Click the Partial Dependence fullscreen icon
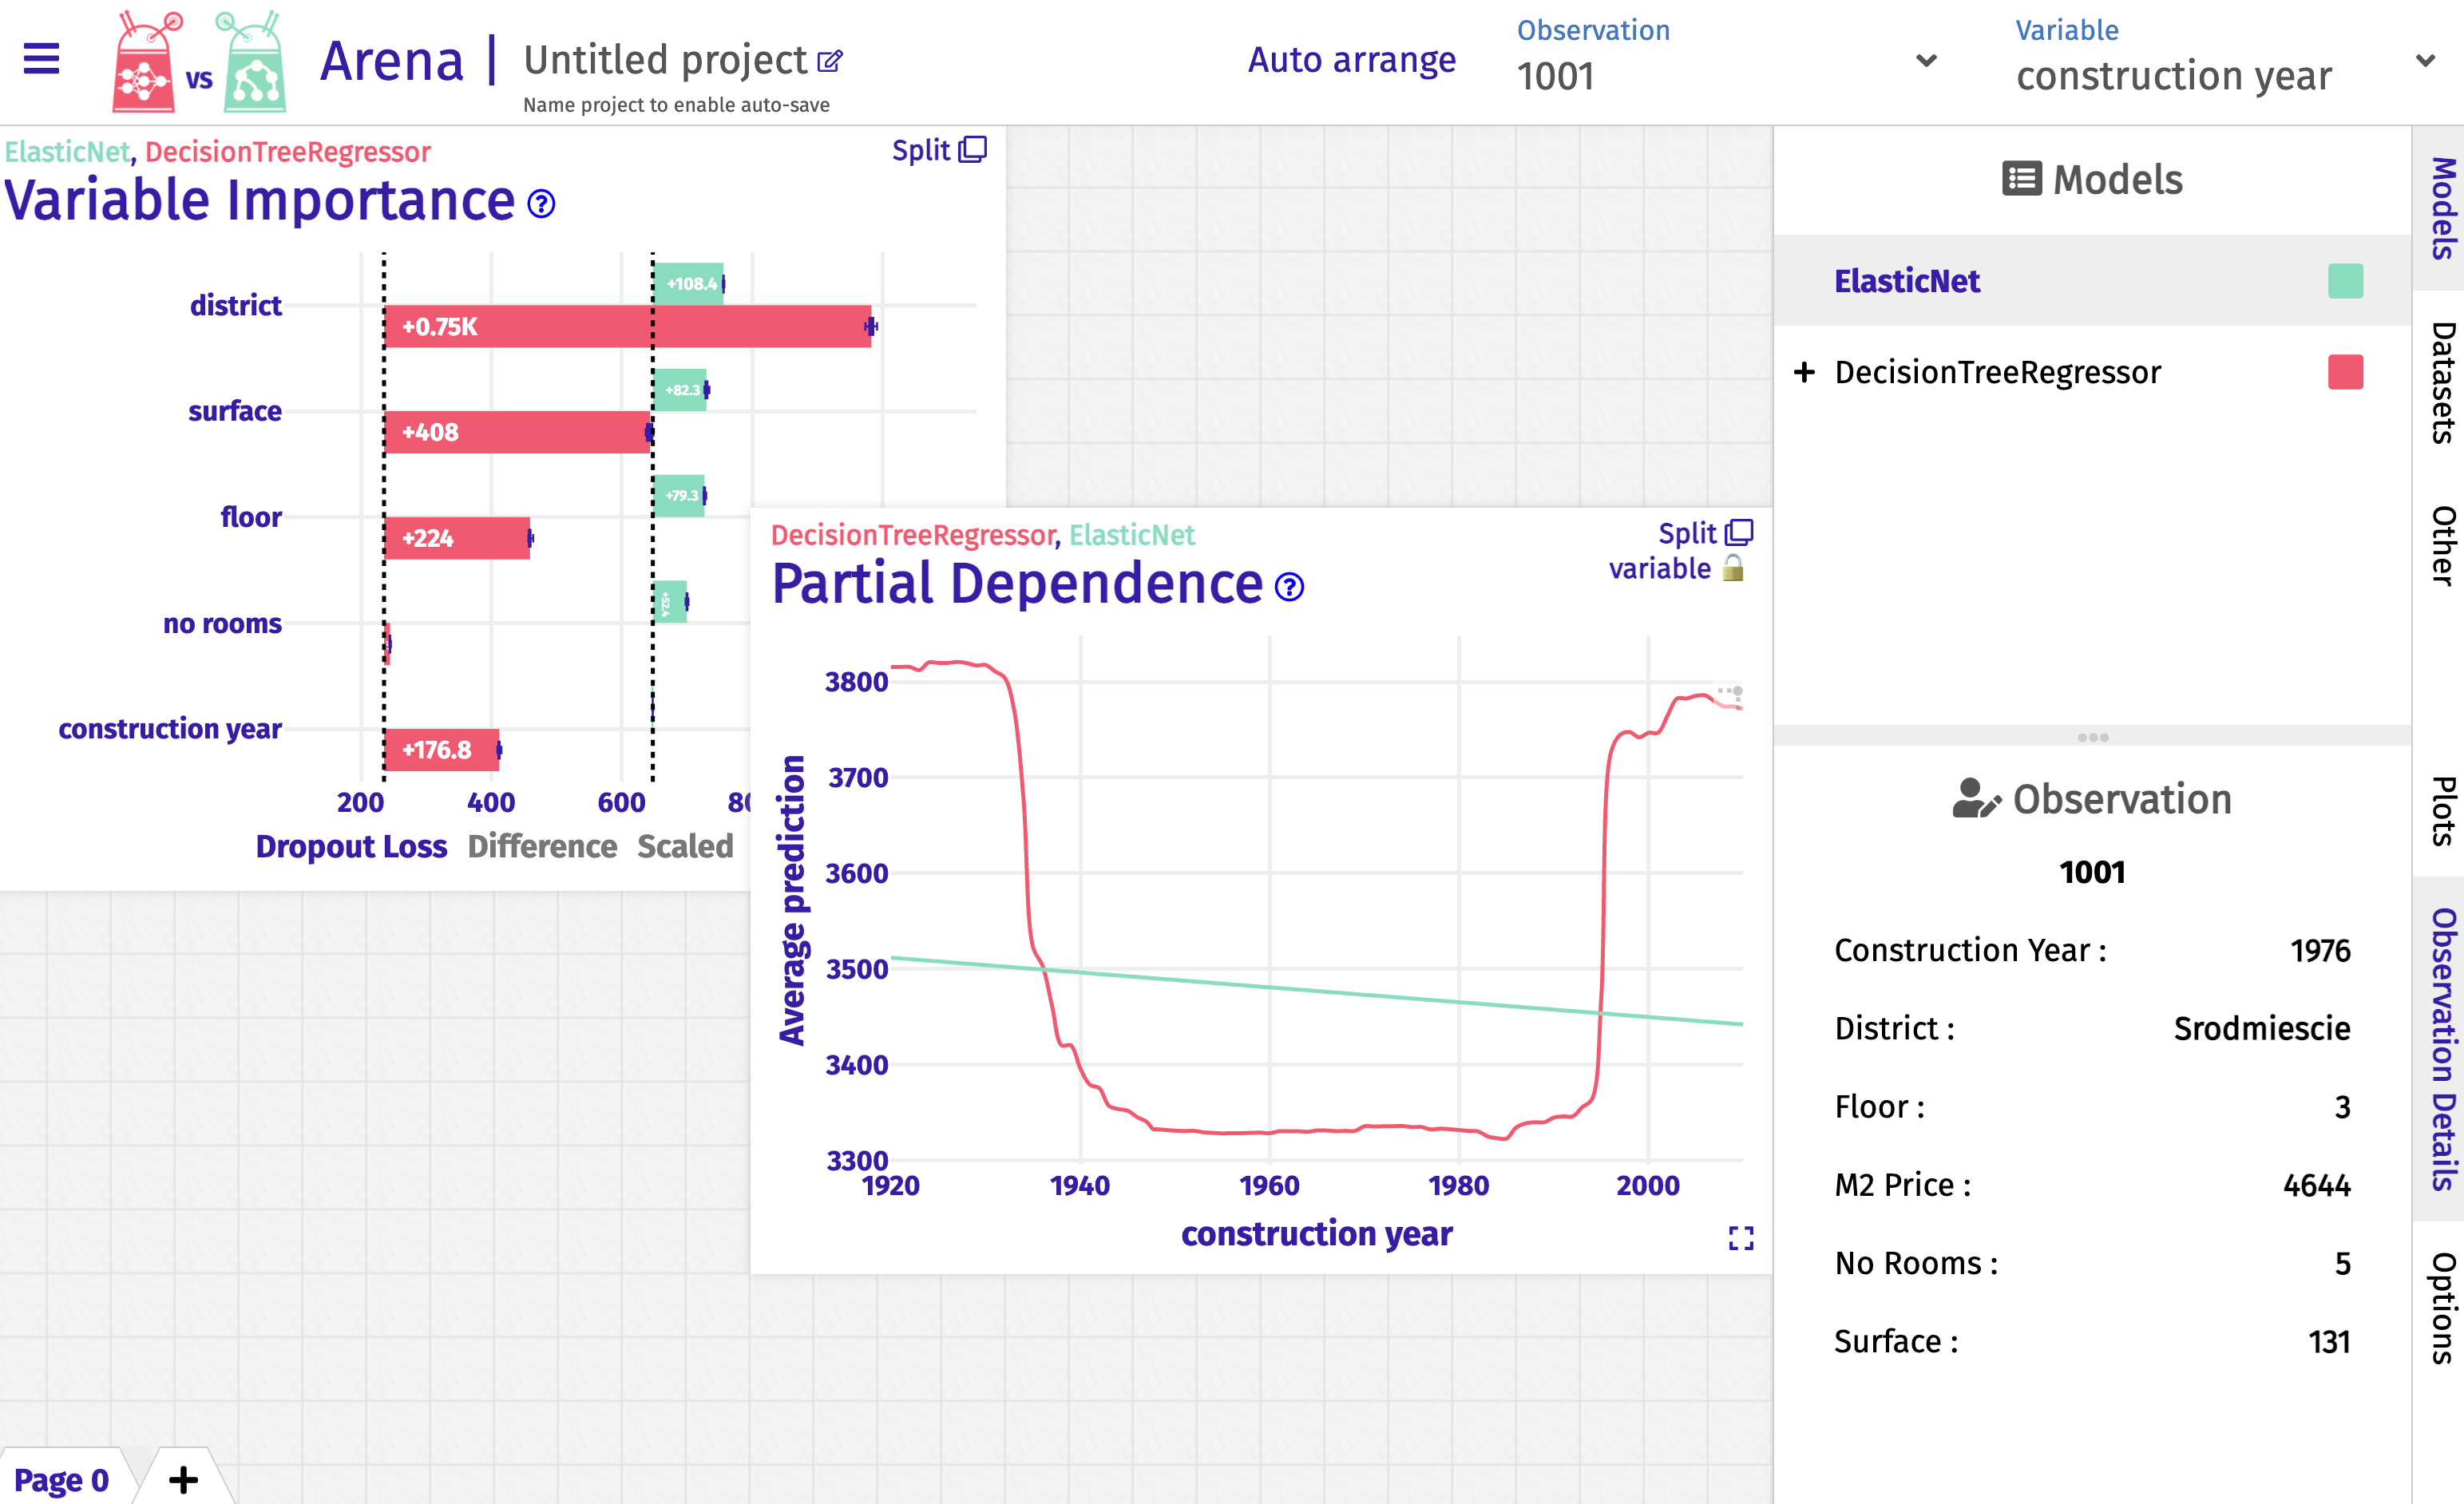 1740,1238
